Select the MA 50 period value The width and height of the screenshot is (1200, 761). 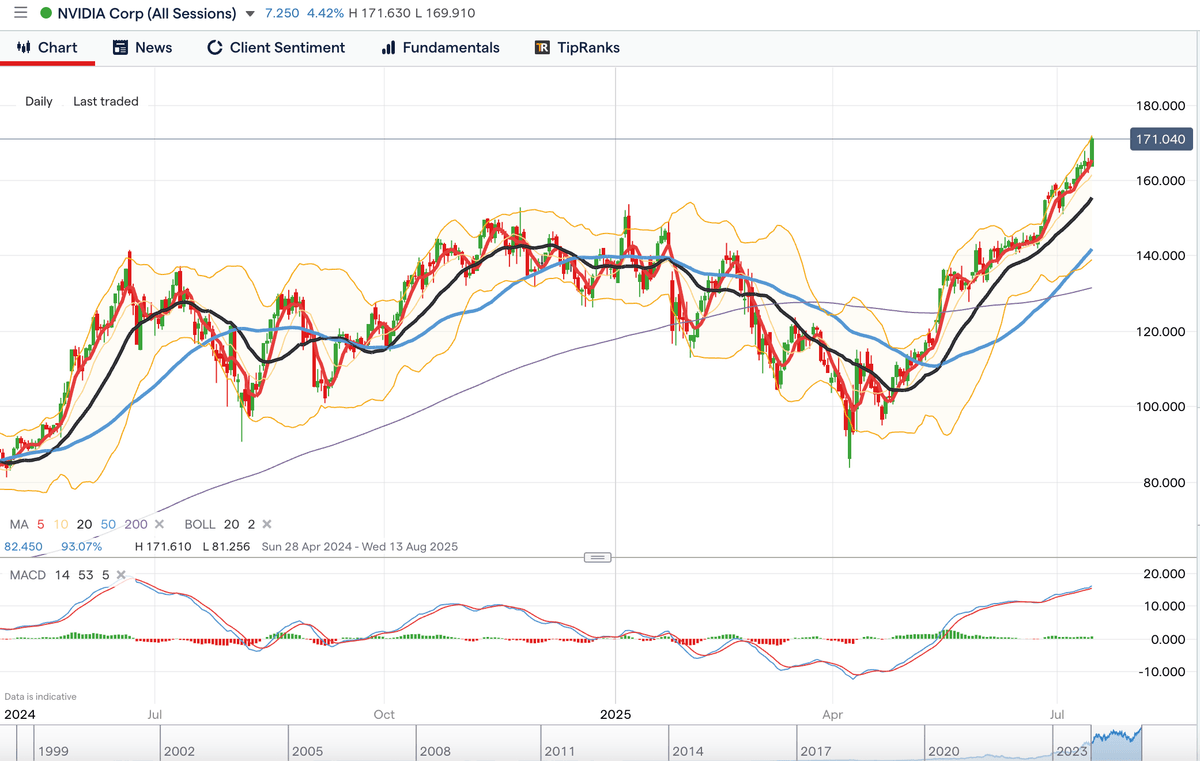(109, 524)
